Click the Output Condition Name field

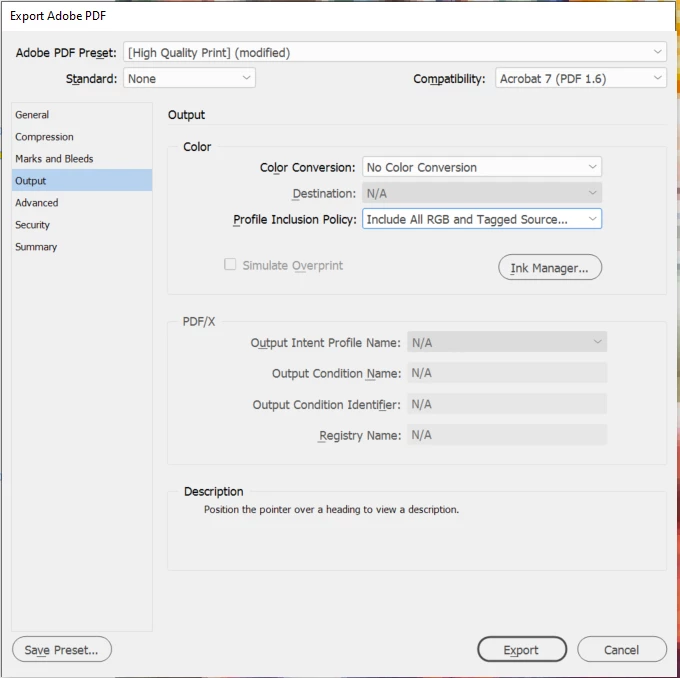(x=507, y=373)
